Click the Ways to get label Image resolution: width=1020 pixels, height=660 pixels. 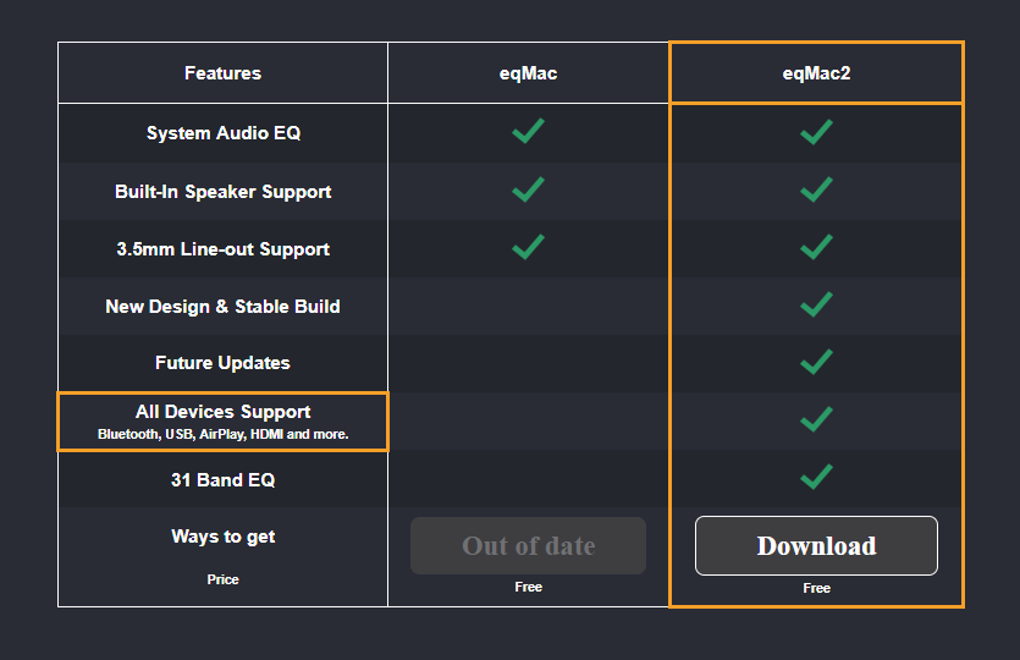coord(223,537)
